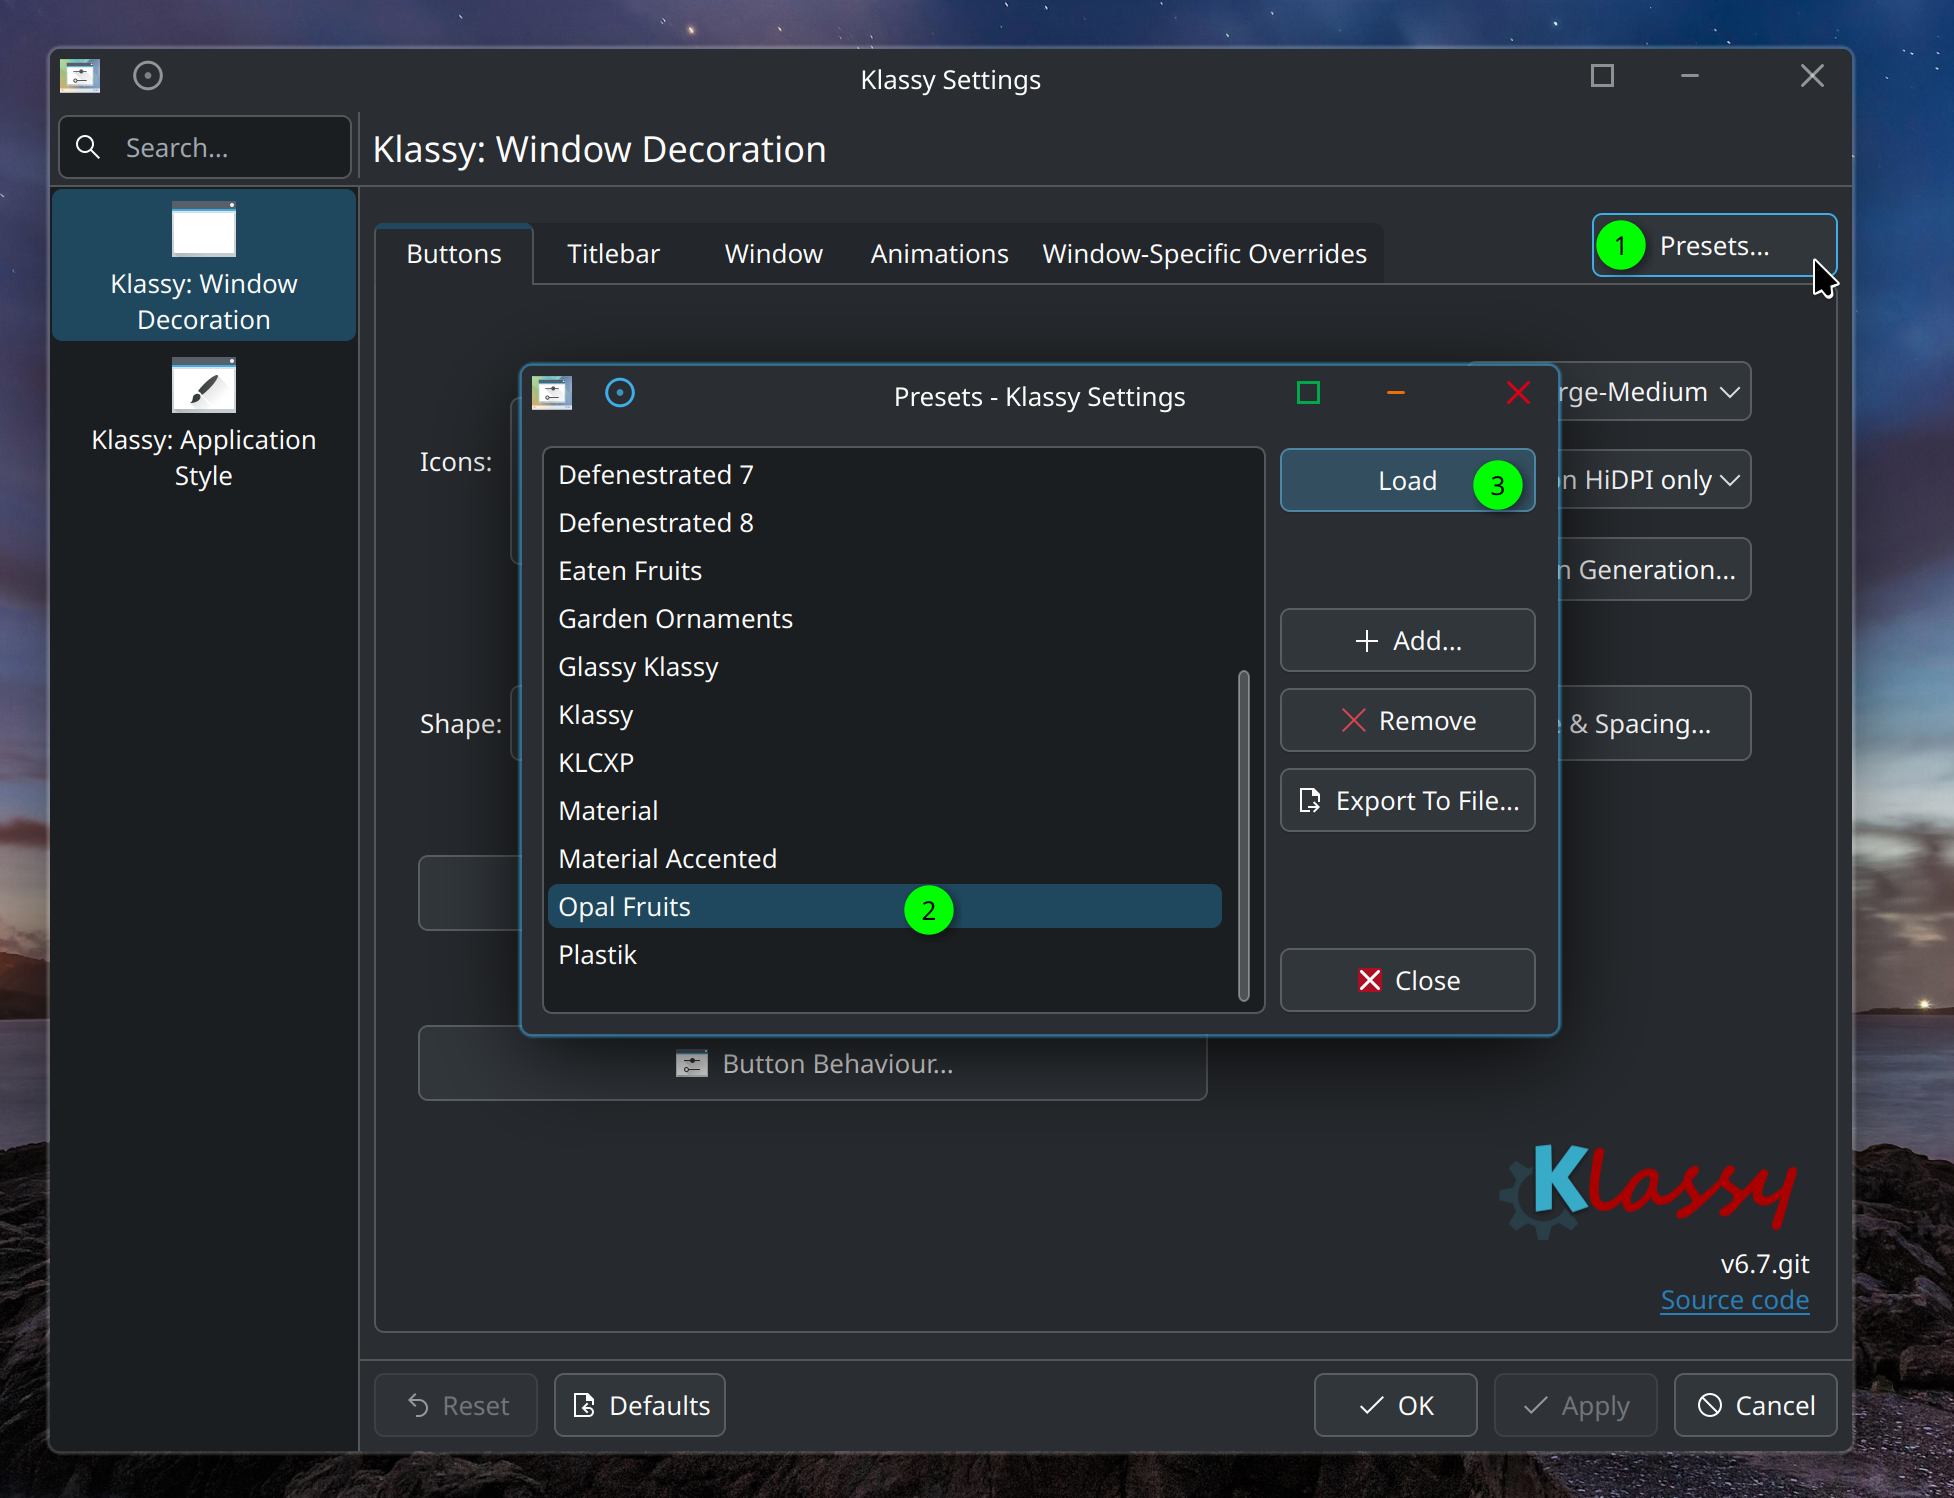The image size is (1954, 1498).
Task: Click the main window menu icon in titlebar
Action: [x=80, y=76]
